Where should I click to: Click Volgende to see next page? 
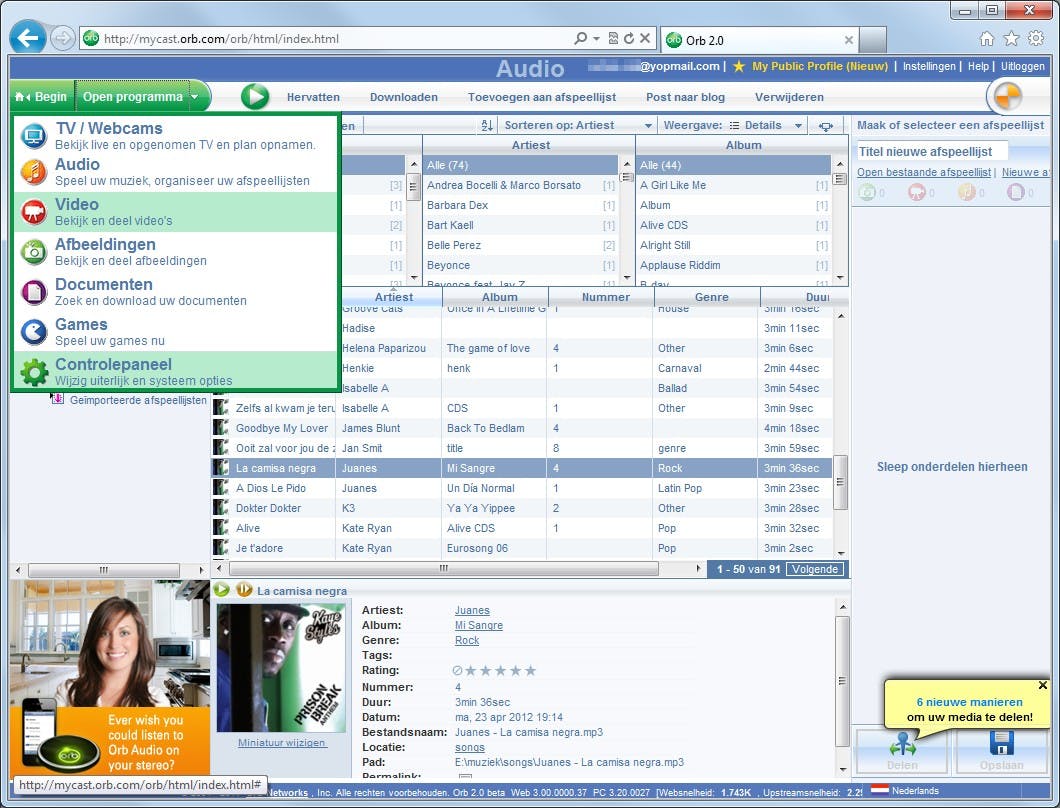click(815, 569)
